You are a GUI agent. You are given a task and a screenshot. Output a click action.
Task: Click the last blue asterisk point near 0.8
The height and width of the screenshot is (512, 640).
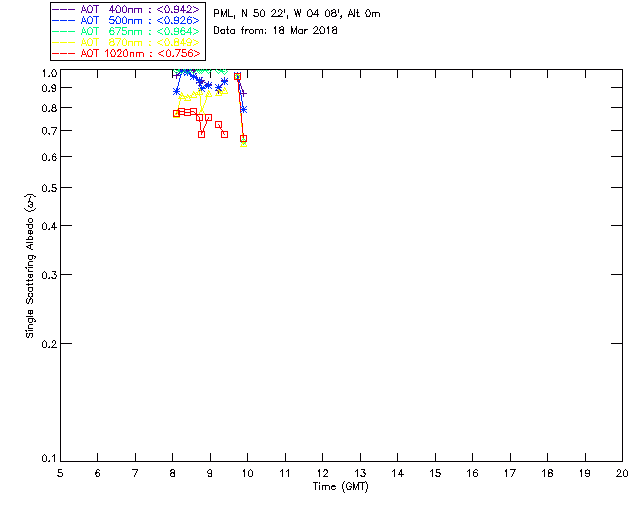click(244, 109)
